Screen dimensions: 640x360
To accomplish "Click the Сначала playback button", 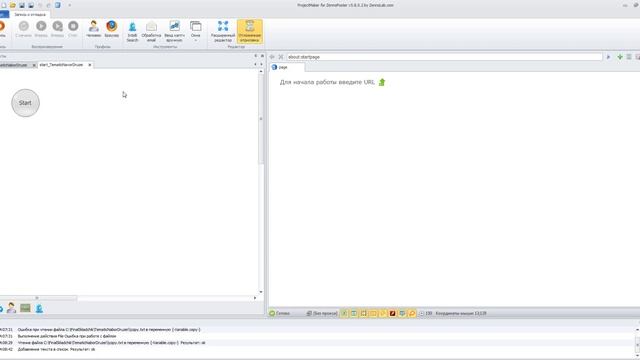I will coord(23,29).
